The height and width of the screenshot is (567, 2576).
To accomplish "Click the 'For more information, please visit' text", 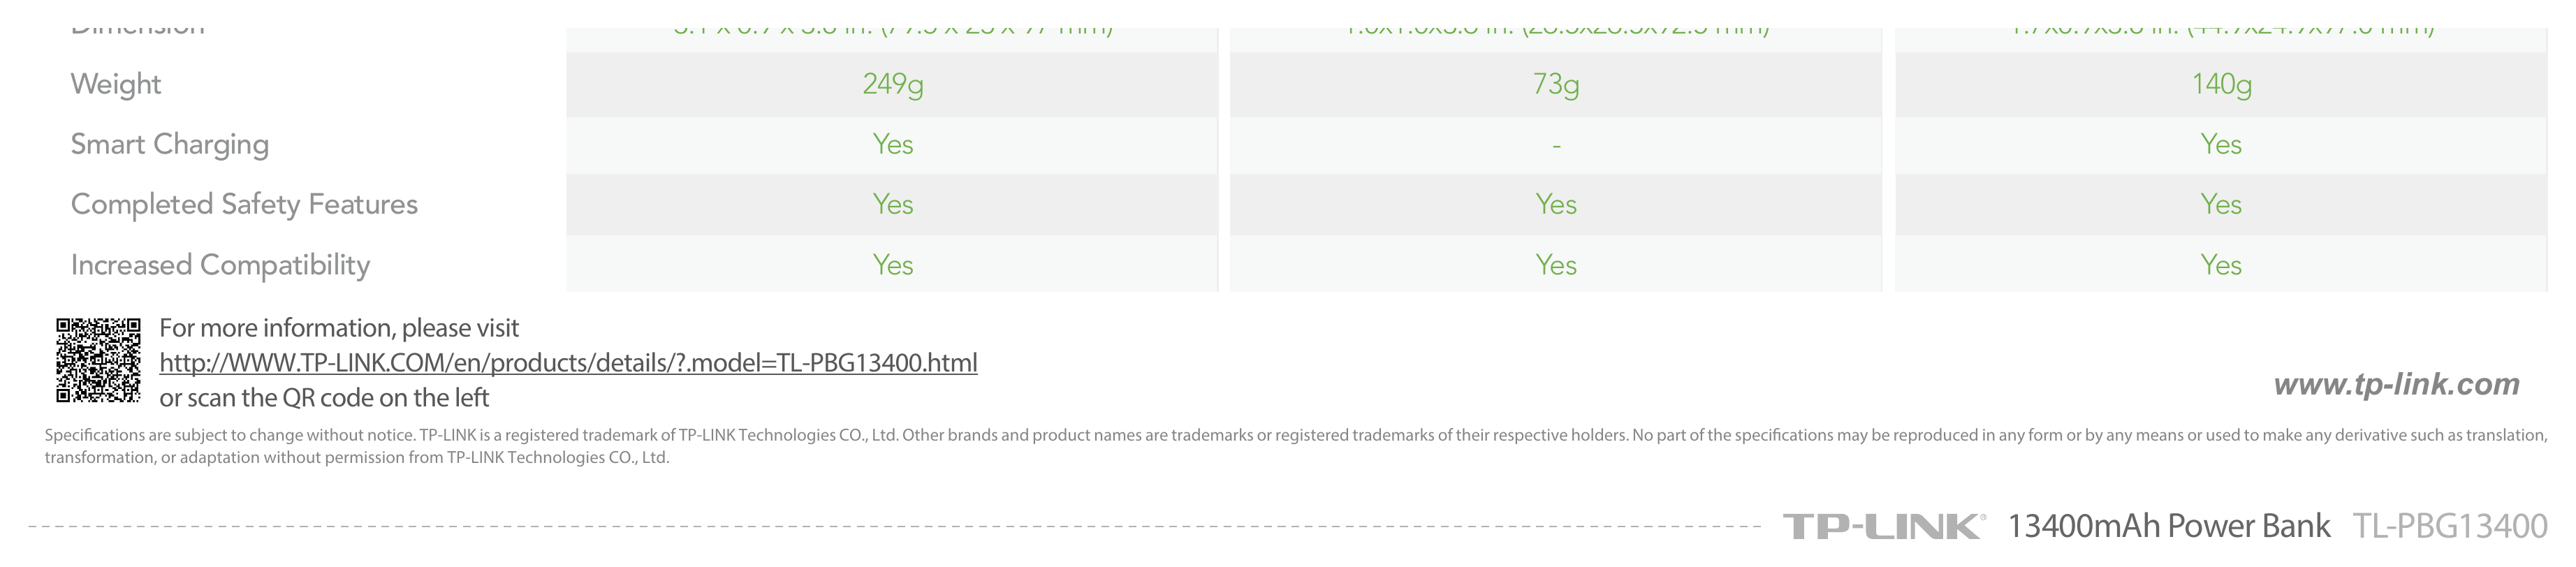I will pos(339,328).
